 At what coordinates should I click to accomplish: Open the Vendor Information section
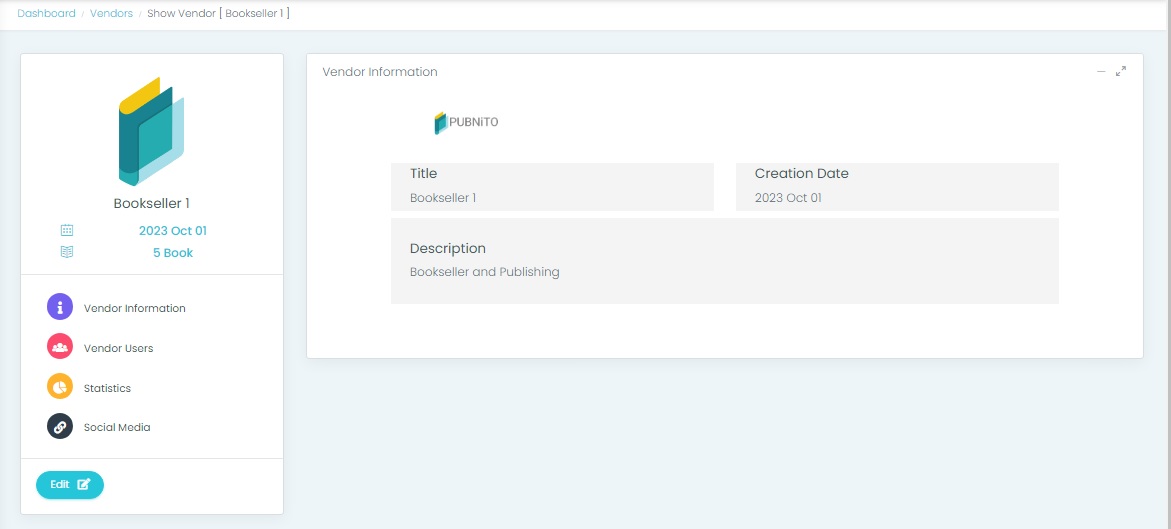click(x=134, y=308)
